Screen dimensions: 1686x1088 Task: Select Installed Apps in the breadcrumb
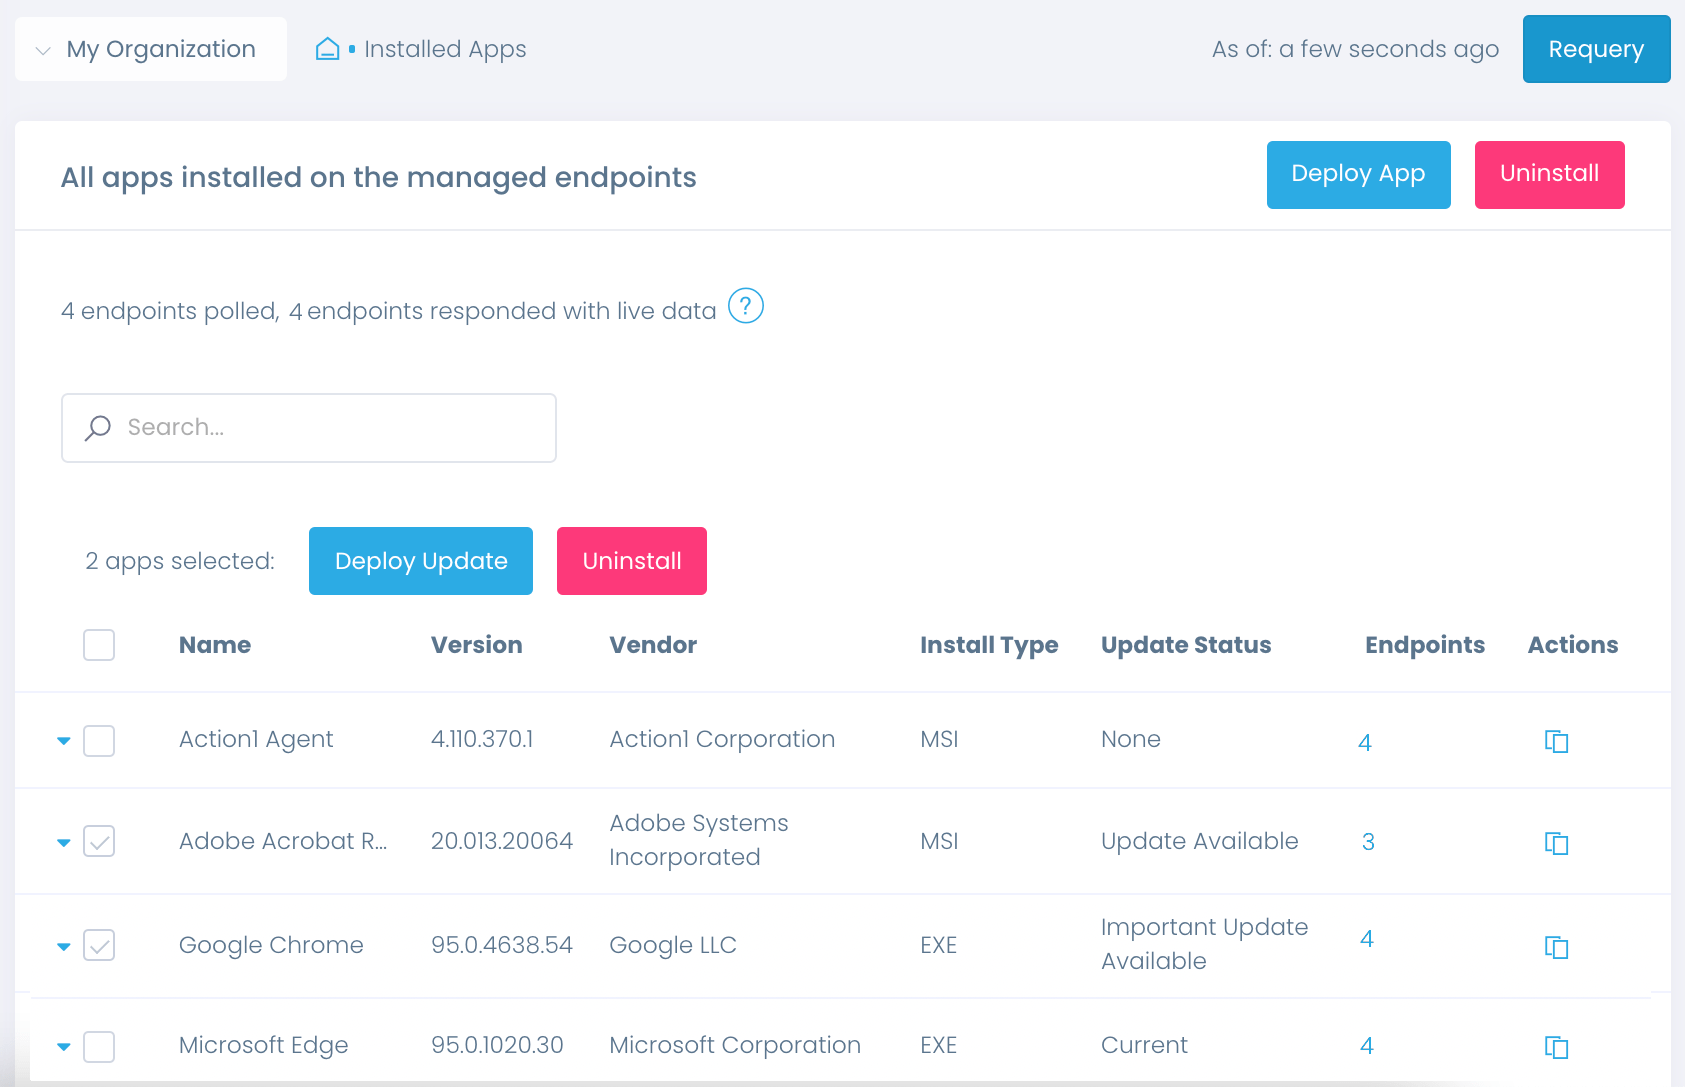coord(445,48)
